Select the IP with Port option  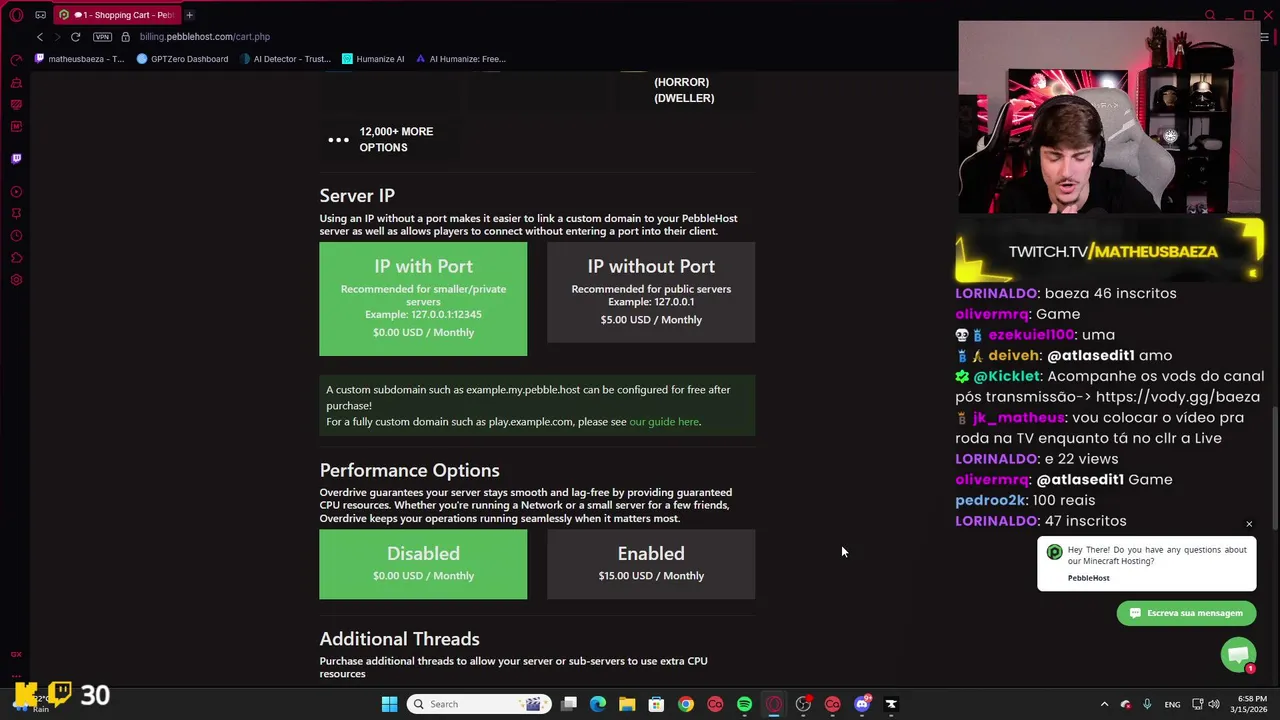(423, 299)
